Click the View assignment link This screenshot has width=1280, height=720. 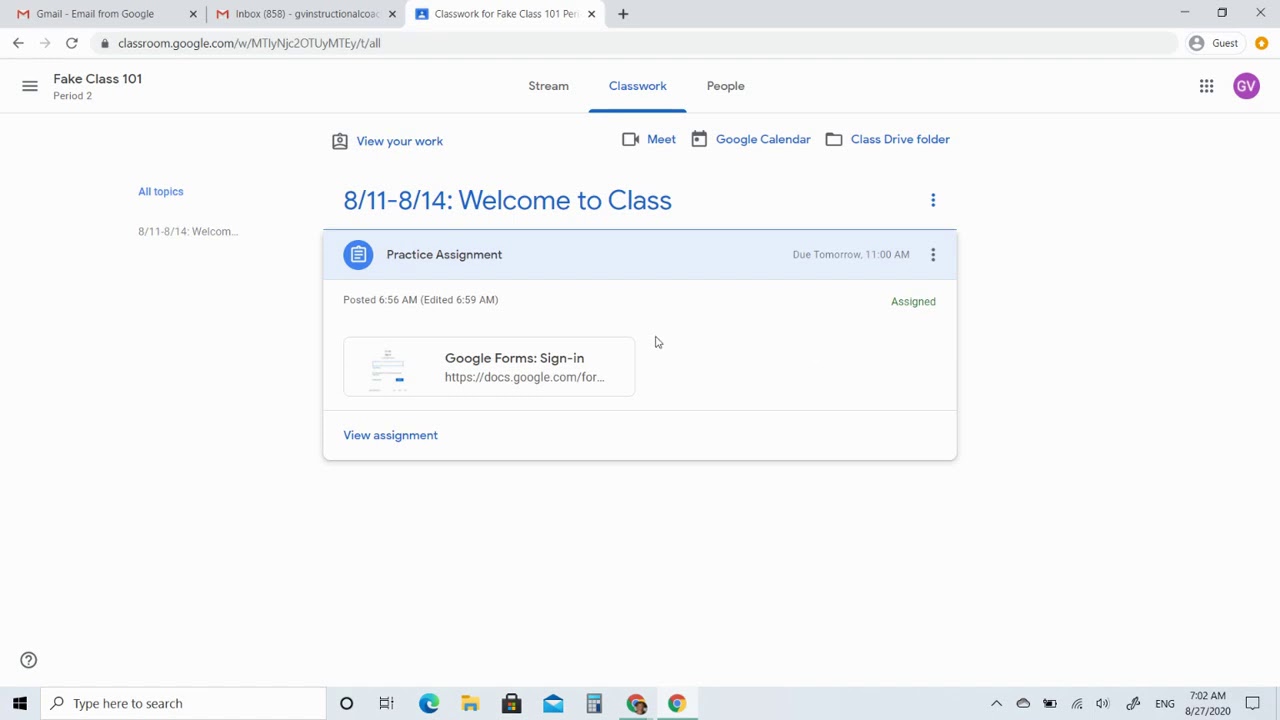point(390,435)
